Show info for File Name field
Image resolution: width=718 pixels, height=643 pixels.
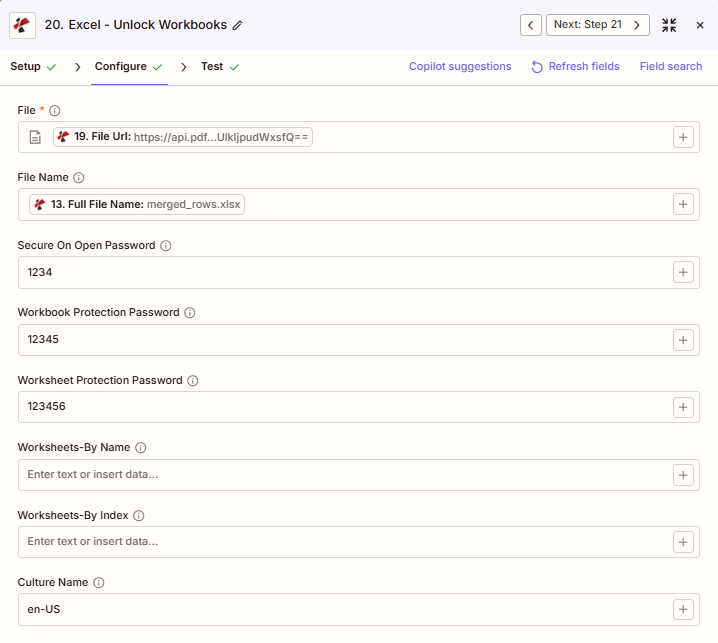click(x=79, y=178)
